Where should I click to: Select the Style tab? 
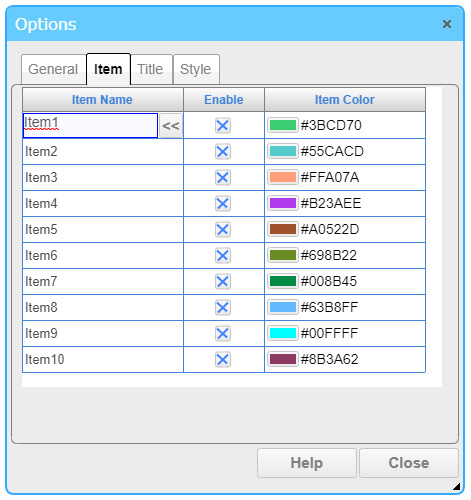click(196, 69)
